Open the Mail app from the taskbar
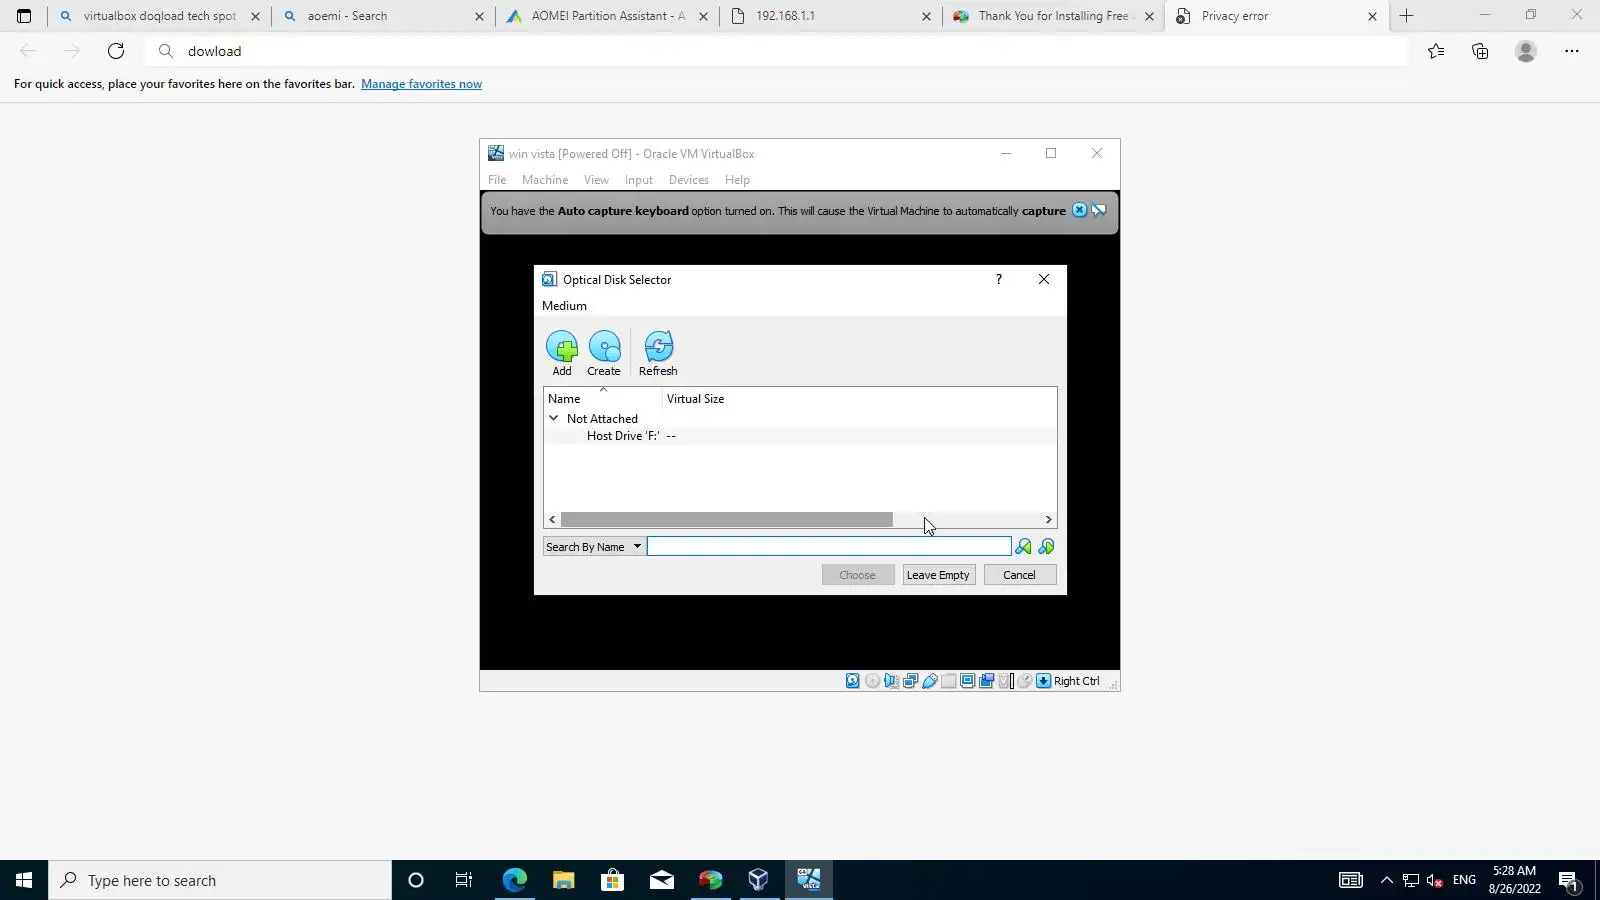 click(661, 880)
